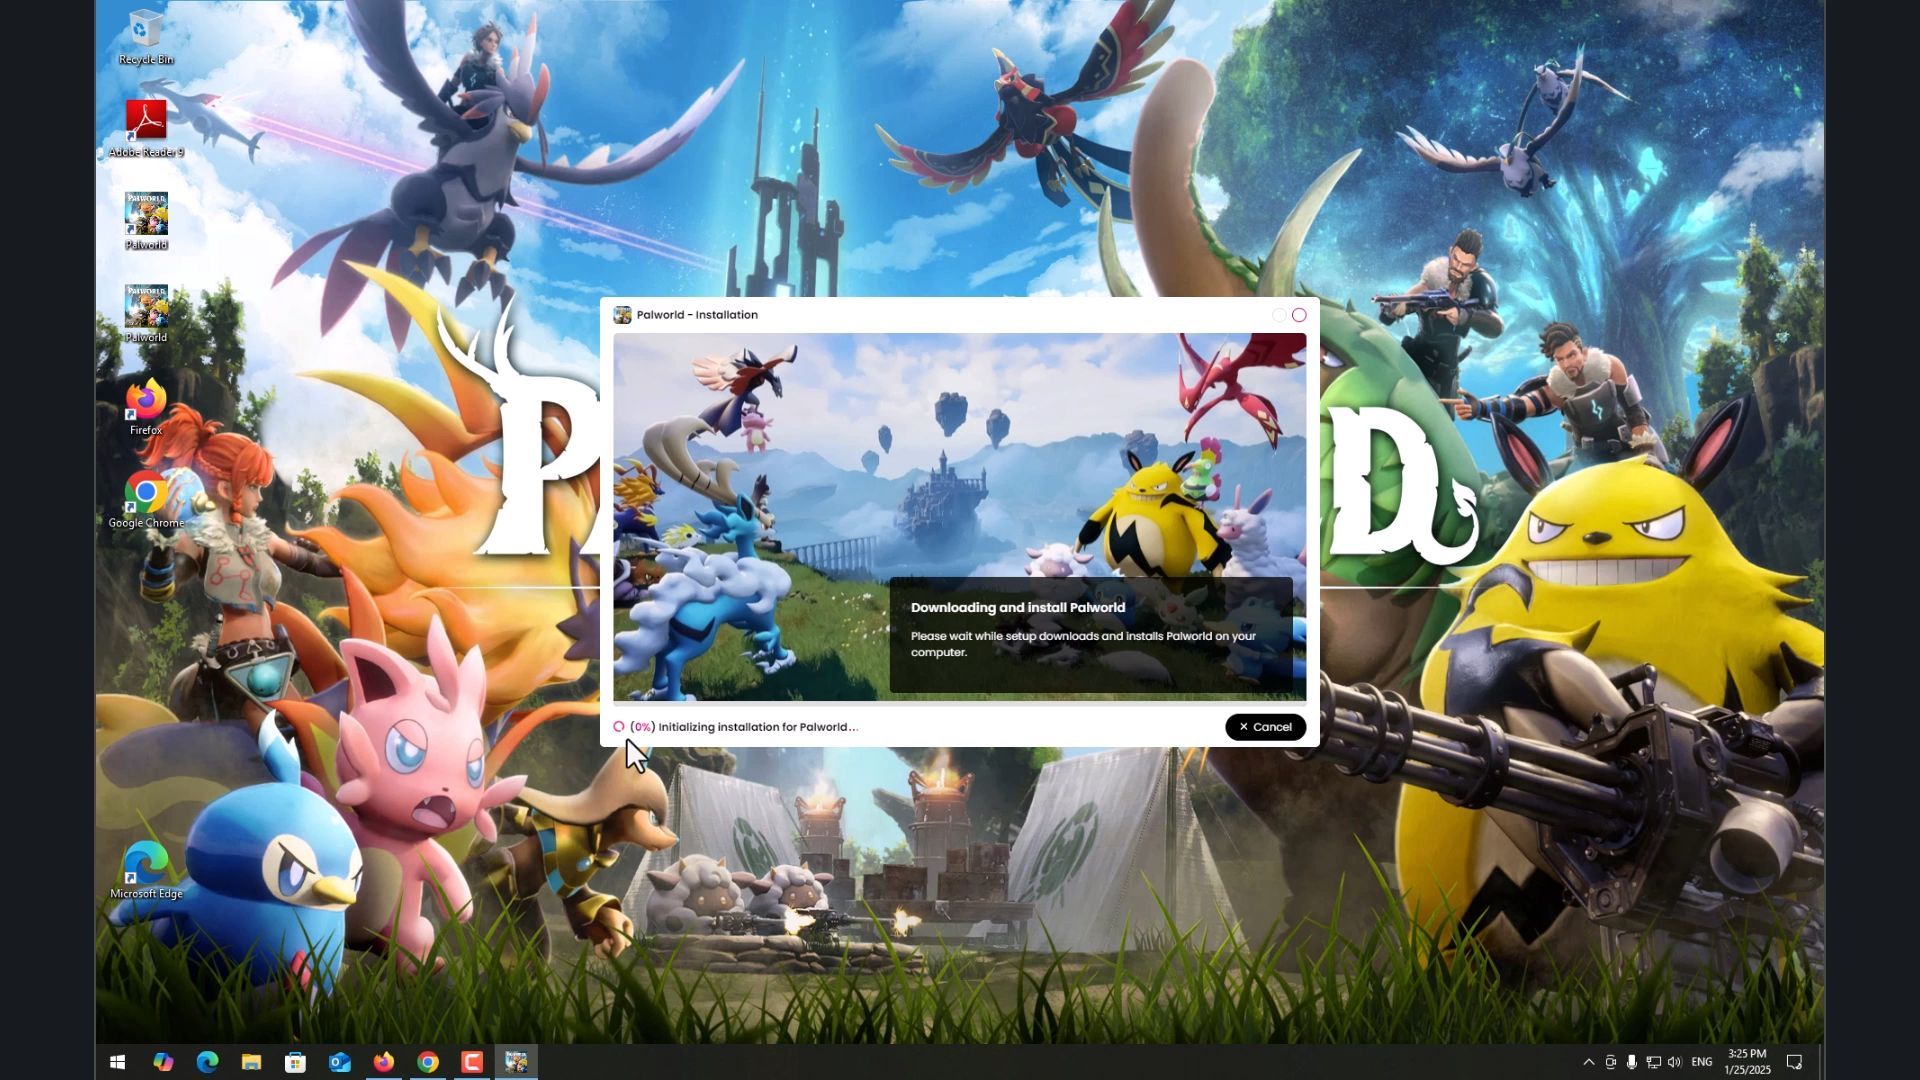Viewport: 1920px width, 1080px height.
Task: Click the Meet Now camera tray icon
Action: (1610, 1062)
